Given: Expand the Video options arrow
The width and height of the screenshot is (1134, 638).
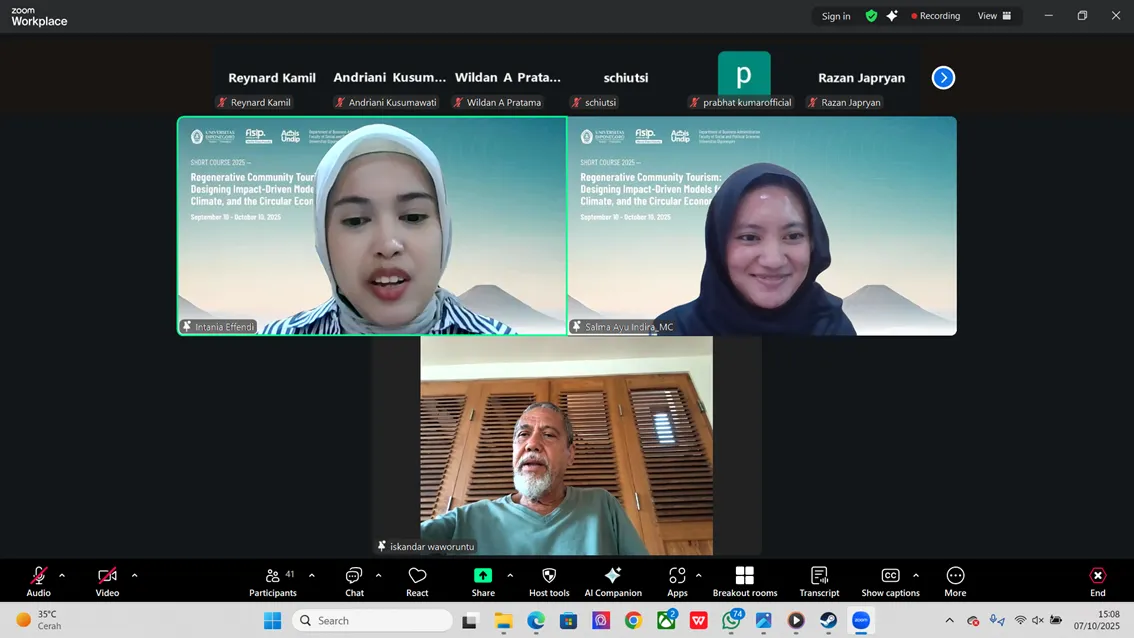Looking at the screenshot, I should pos(134,575).
